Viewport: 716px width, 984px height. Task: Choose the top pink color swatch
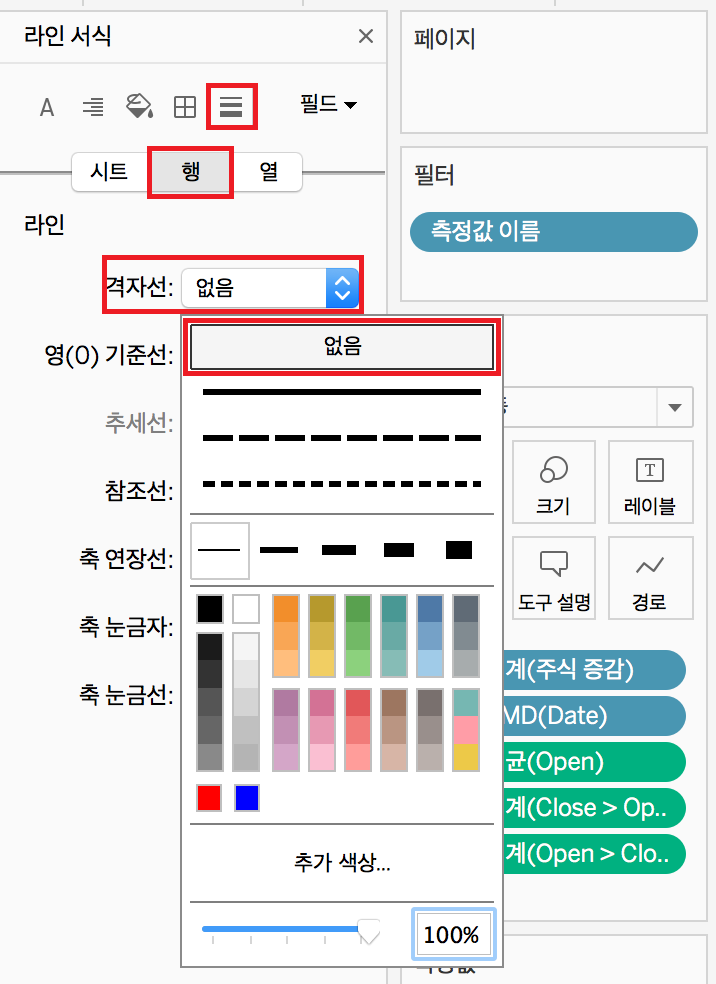pyautogui.click(x=322, y=702)
